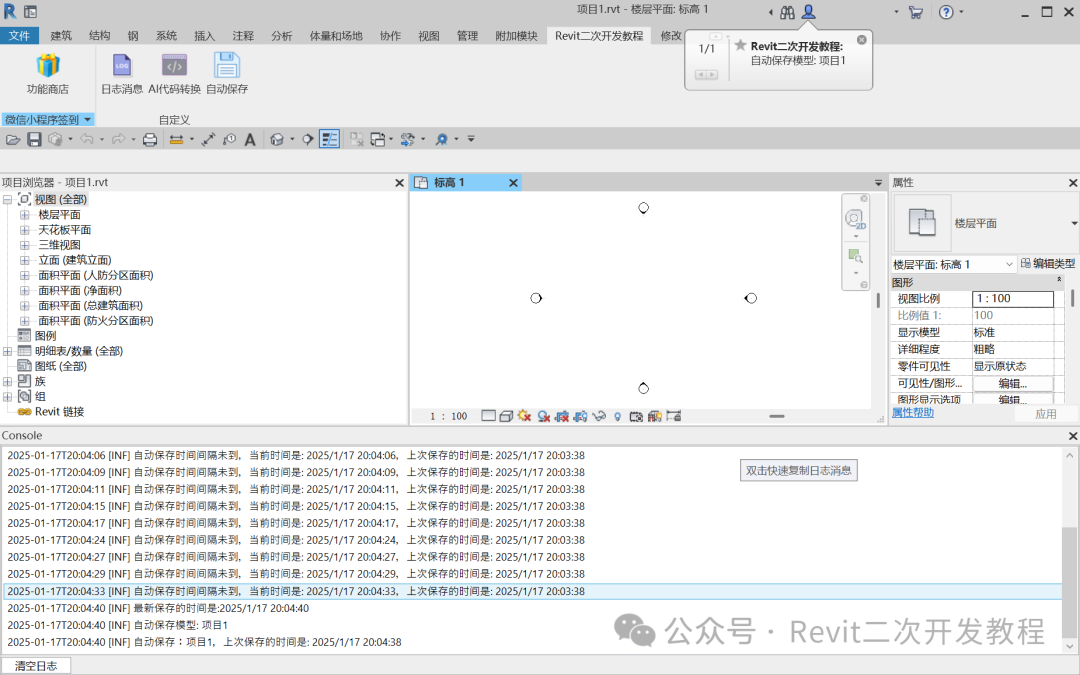Click the 编辑类型 button
Image resolution: width=1080 pixels, height=675 pixels.
point(1047,264)
